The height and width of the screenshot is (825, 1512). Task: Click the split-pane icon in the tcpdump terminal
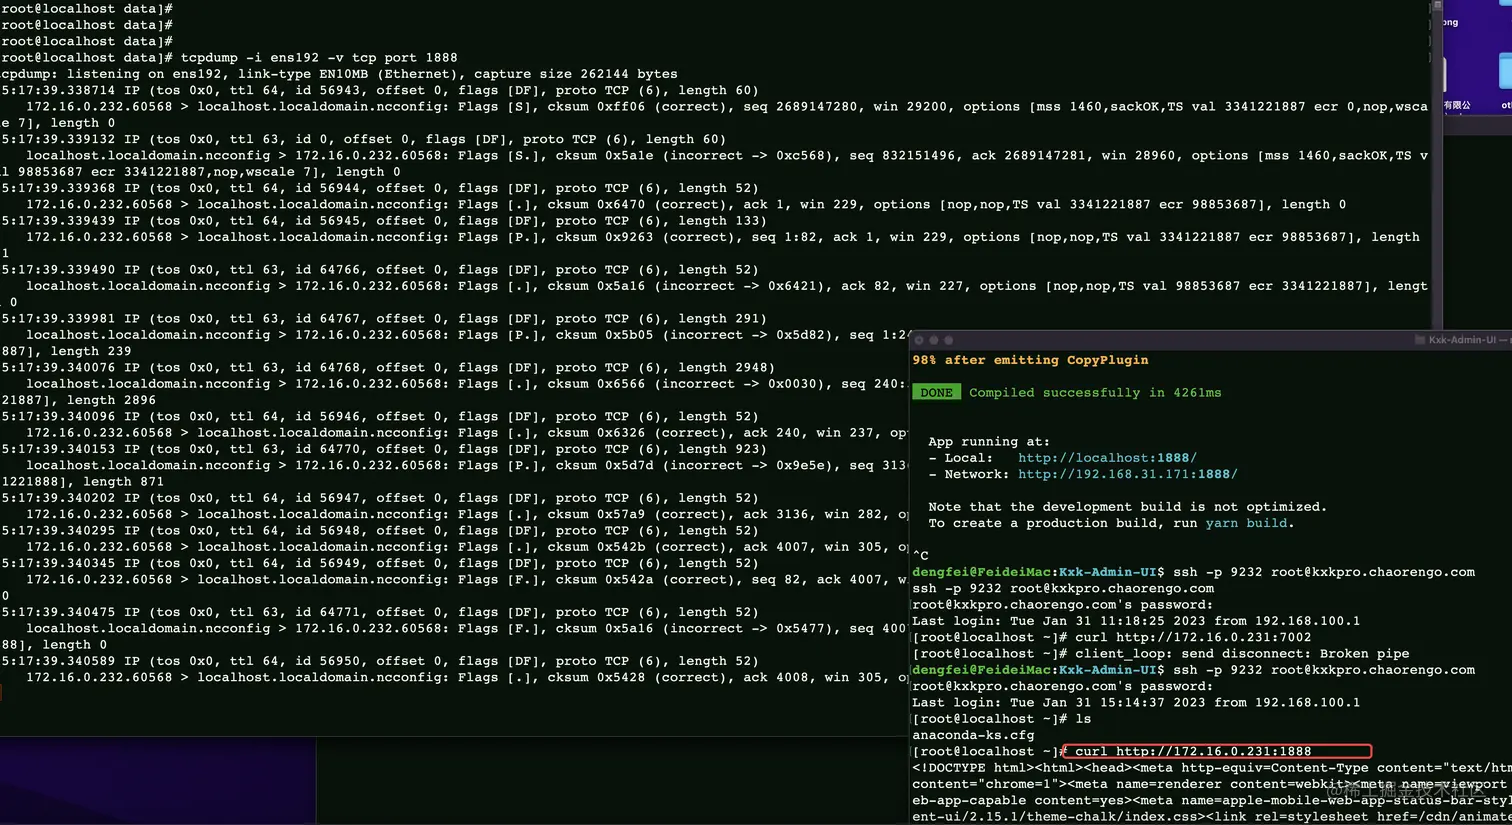(x=1437, y=5)
